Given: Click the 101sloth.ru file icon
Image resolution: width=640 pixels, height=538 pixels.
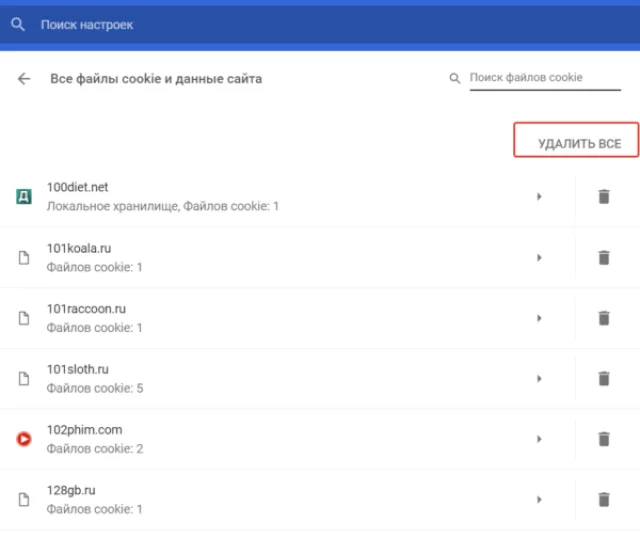Looking at the screenshot, I should click(24, 378).
